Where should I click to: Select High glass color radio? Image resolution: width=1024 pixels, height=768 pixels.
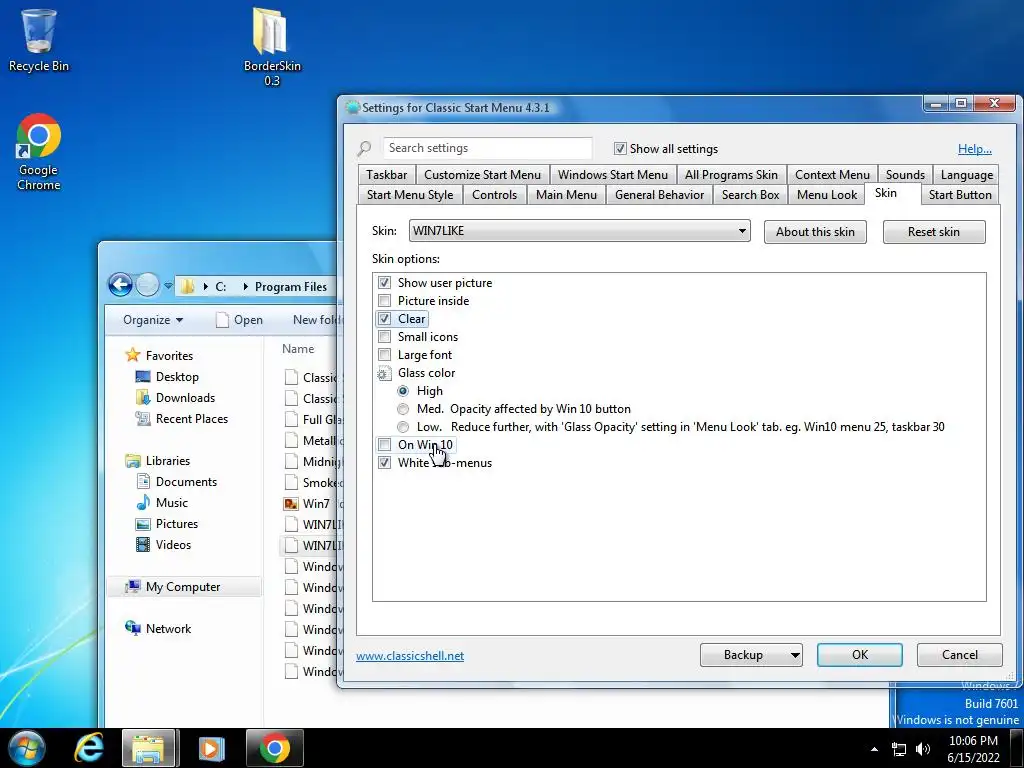tap(403, 391)
